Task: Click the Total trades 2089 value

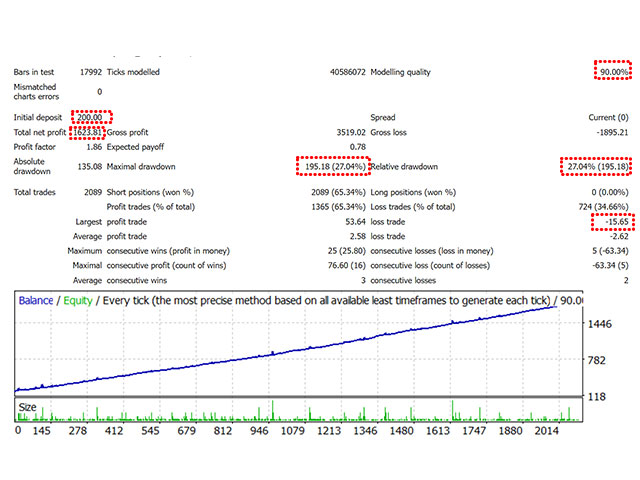Action: 88,191
